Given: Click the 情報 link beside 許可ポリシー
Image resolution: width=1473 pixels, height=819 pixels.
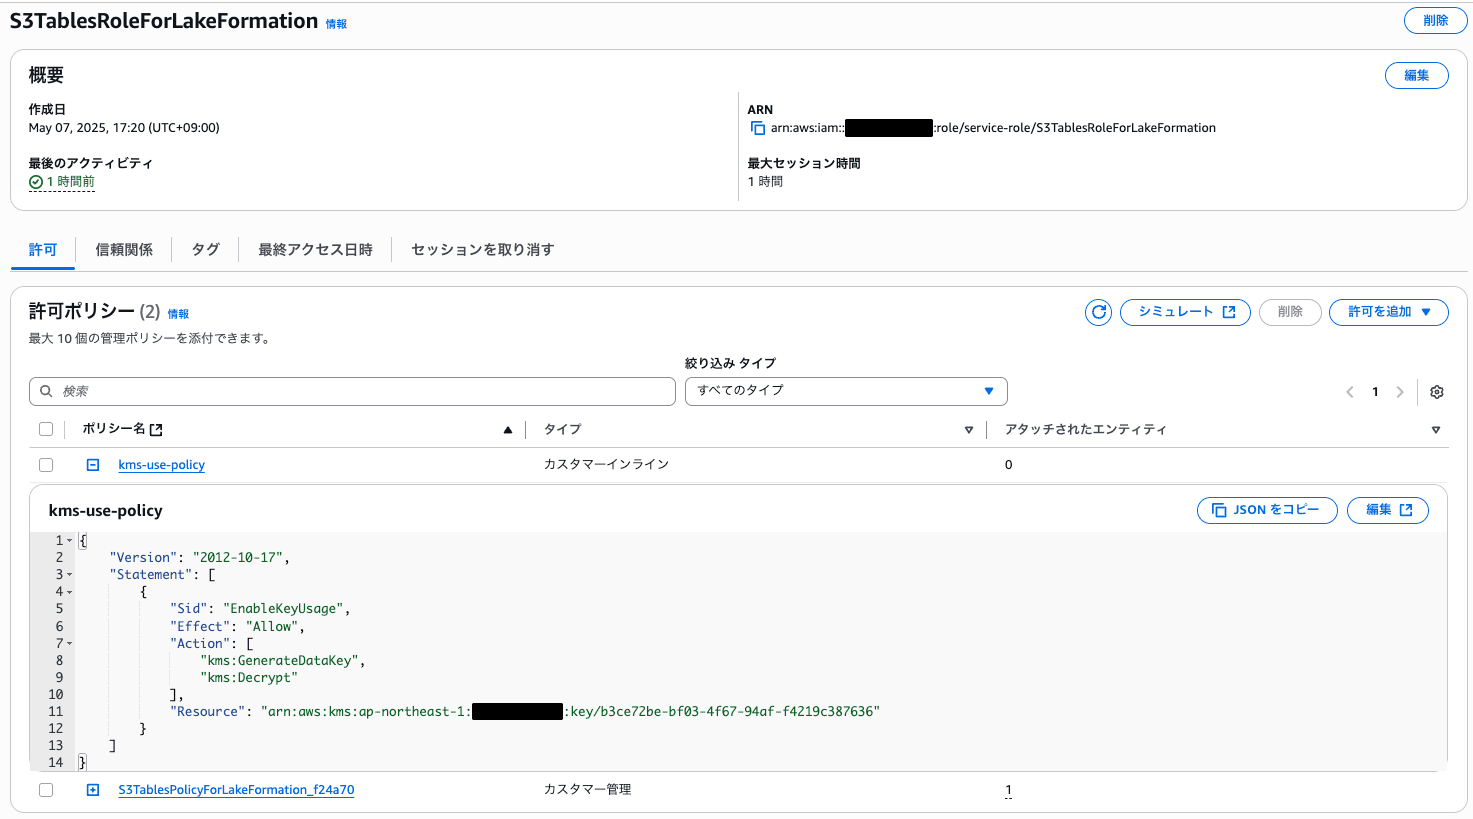Looking at the screenshot, I should click(x=178, y=314).
